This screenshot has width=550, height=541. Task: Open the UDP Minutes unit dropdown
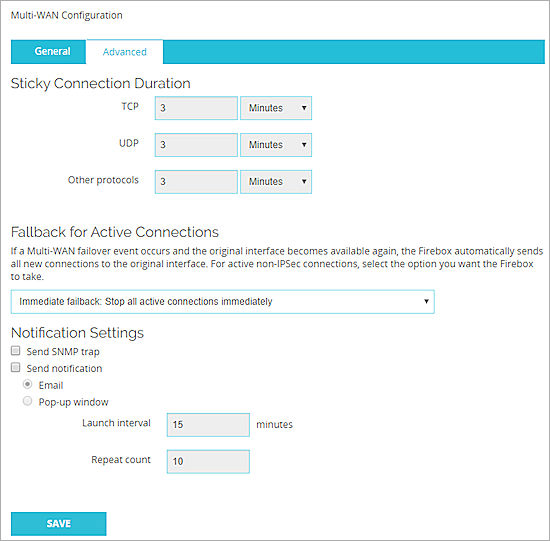pos(276,145)
